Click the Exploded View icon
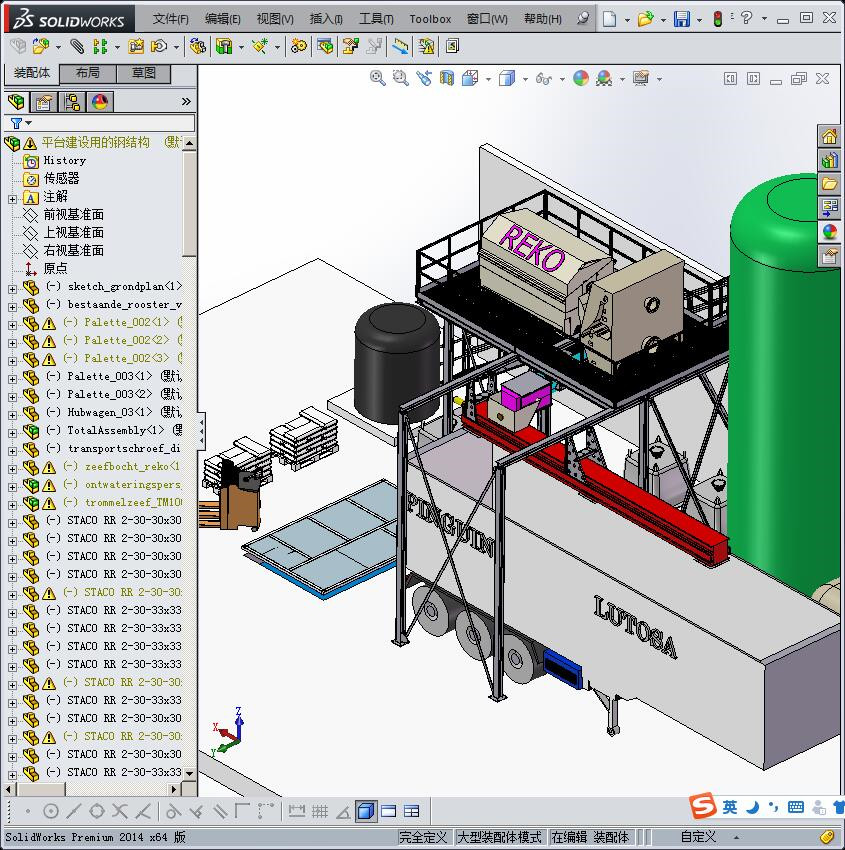 [351, 47]
